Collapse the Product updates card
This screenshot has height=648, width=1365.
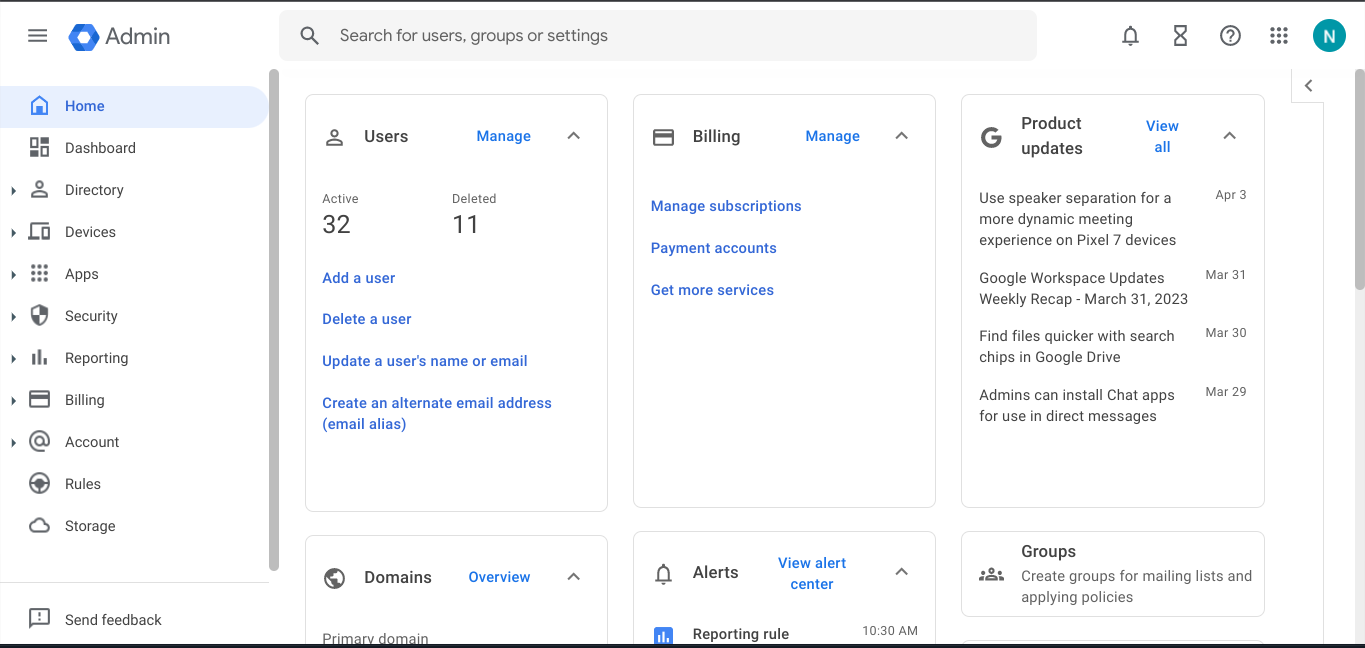coord(1230,136)
